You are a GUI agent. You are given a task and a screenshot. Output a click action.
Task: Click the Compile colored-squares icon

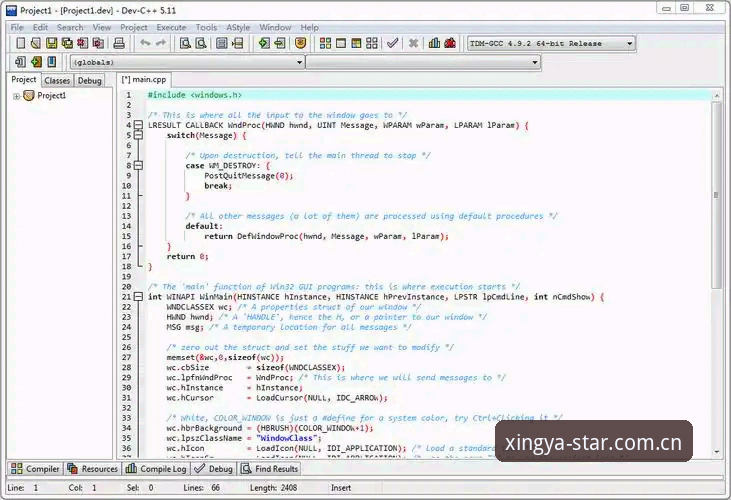(325, 43)
